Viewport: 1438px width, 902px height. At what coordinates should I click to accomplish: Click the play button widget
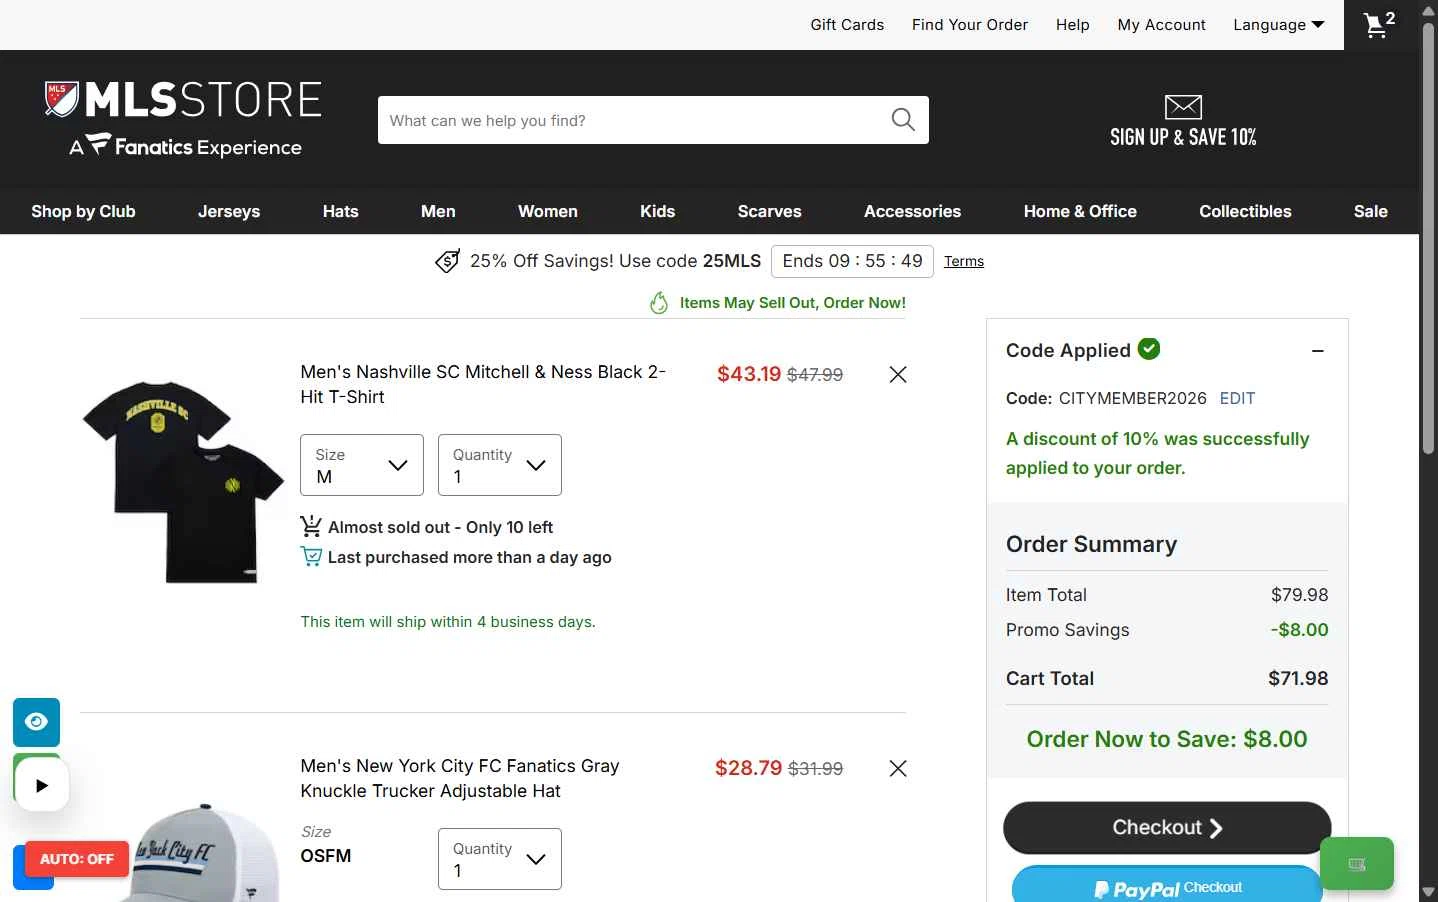tap(41, 785)
